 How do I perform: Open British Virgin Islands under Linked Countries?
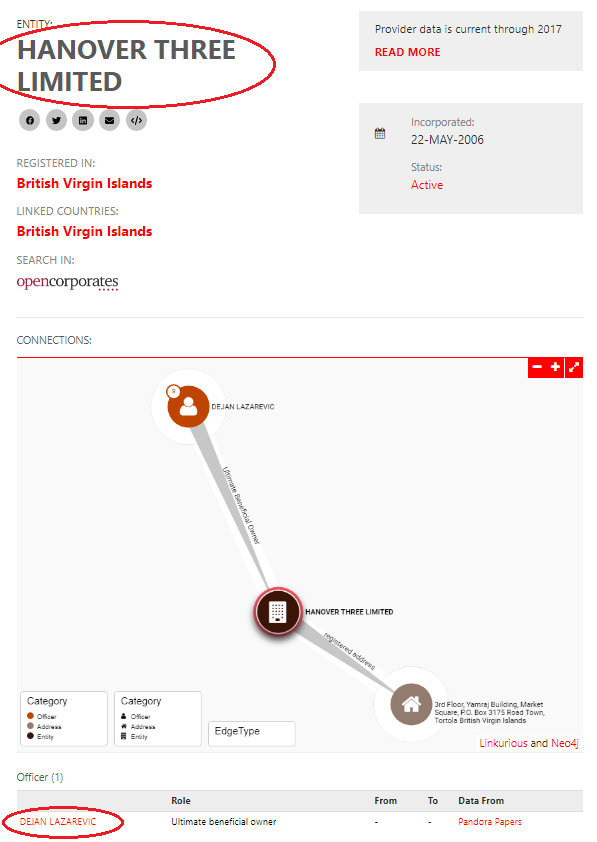pyautogui.click(x=84, y=231)
